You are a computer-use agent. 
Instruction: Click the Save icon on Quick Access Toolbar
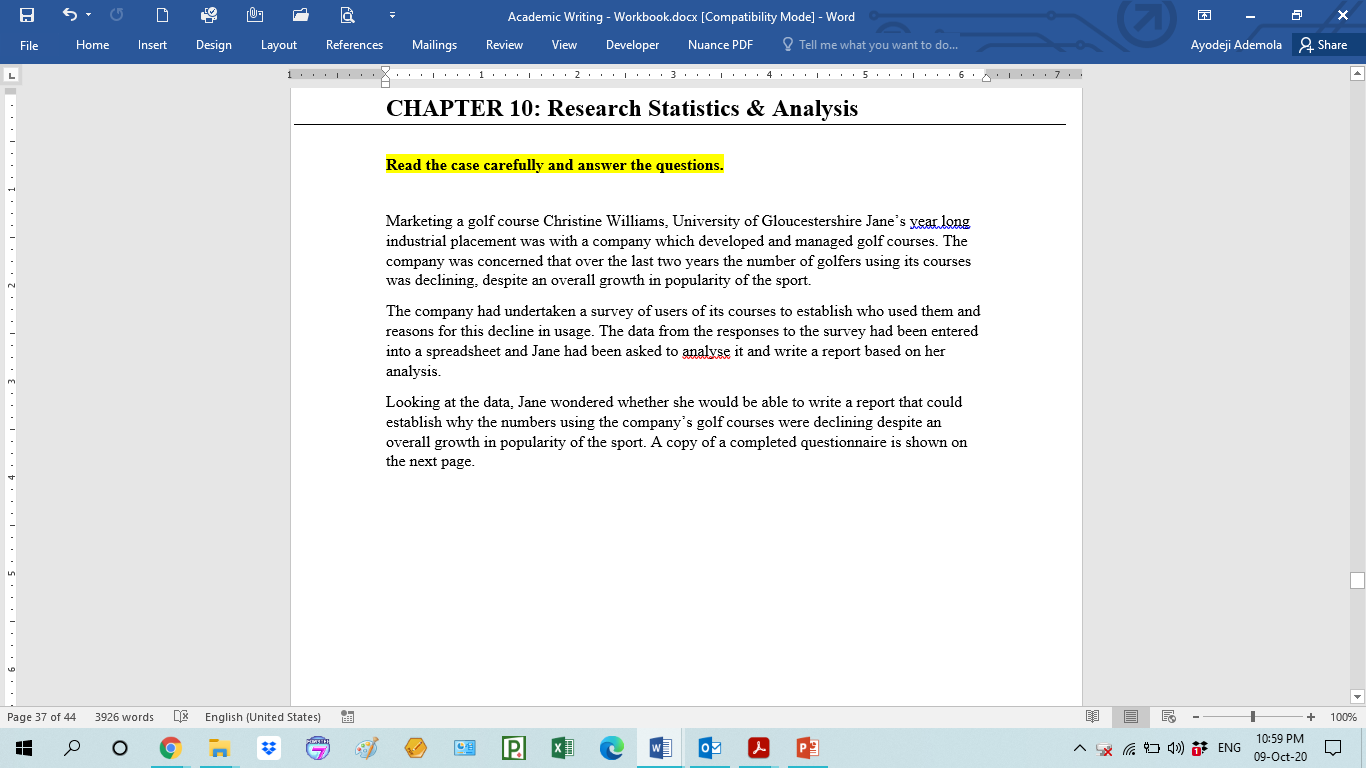[x=27, y=16]
